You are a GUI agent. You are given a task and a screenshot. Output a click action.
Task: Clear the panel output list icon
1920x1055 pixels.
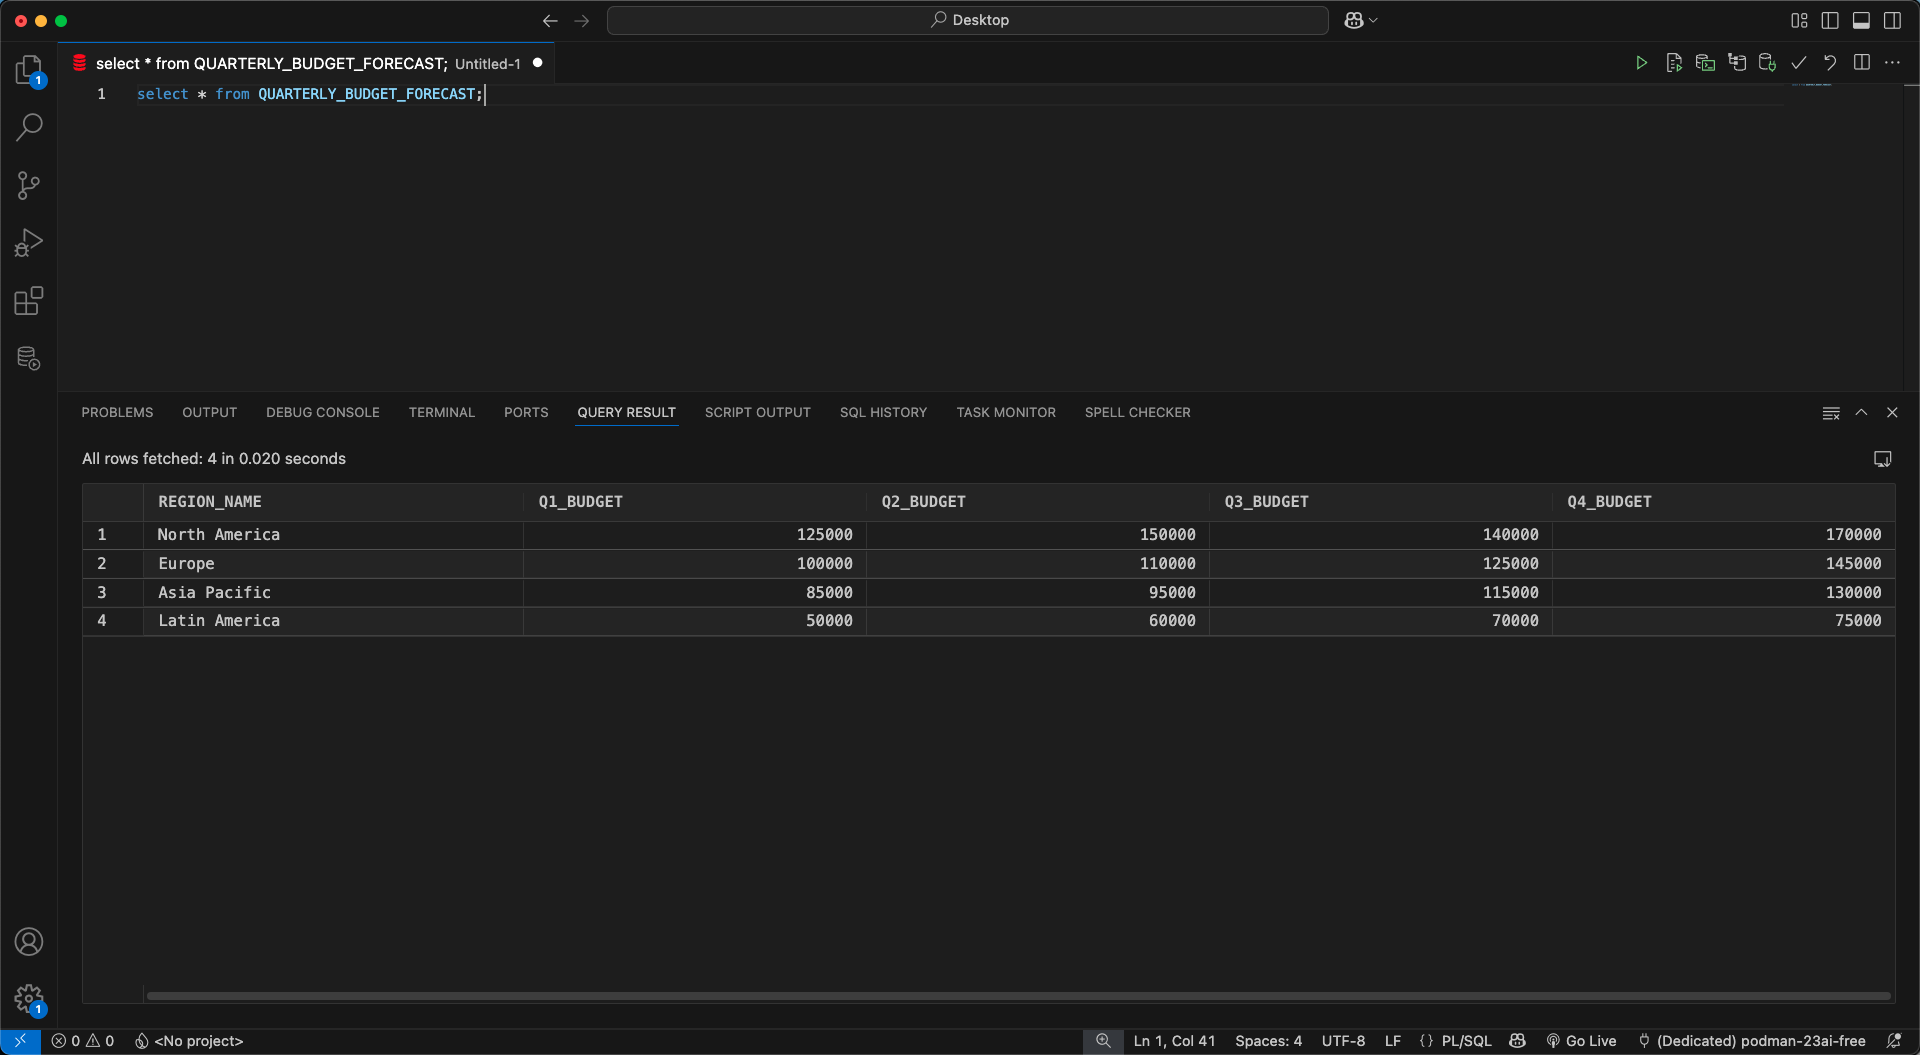[x=1831, y=413]
